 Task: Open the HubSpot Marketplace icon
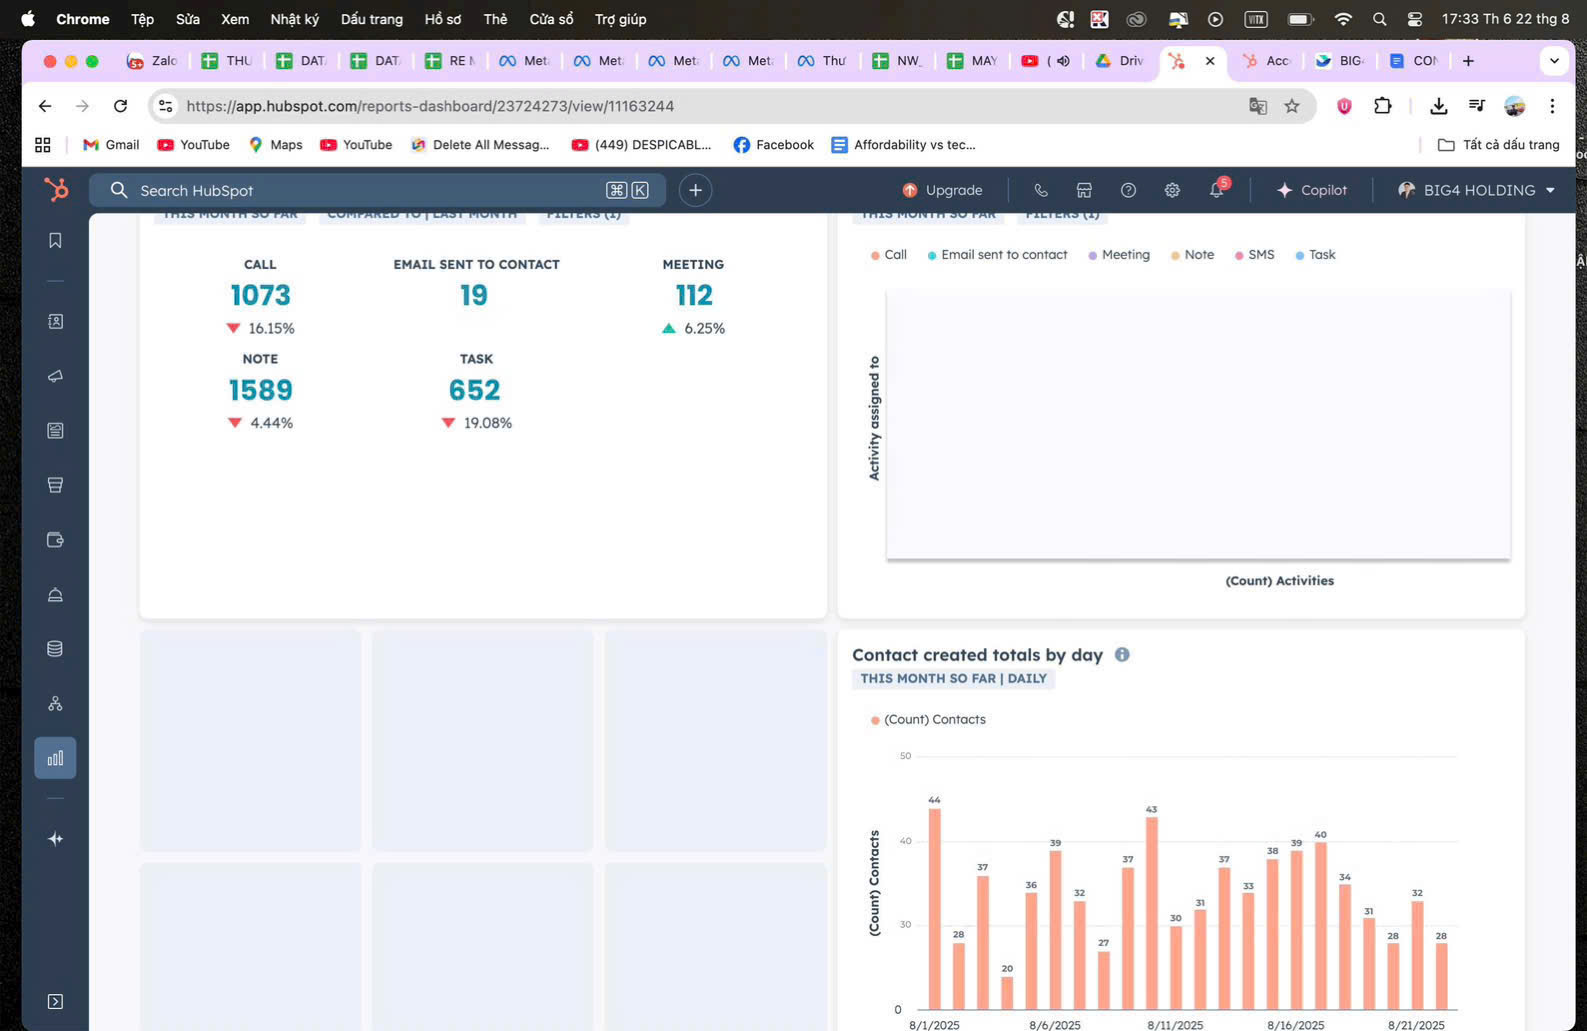tap(1084, 190)
